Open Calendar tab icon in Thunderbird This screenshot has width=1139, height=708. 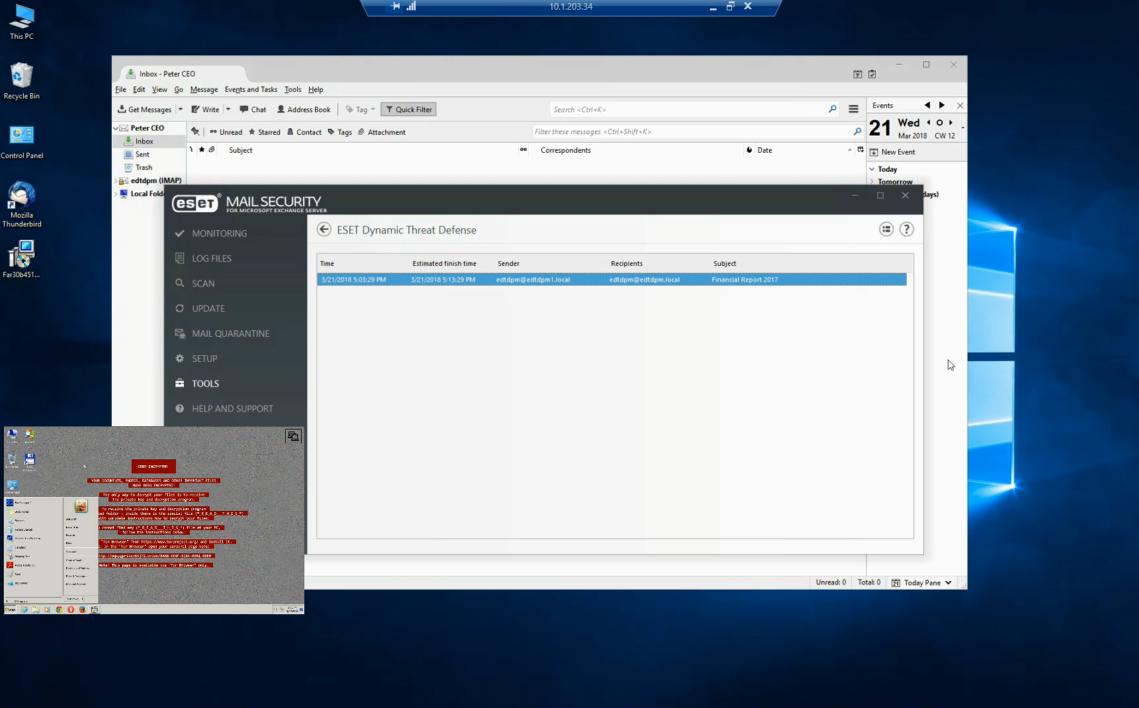(857, 74)
